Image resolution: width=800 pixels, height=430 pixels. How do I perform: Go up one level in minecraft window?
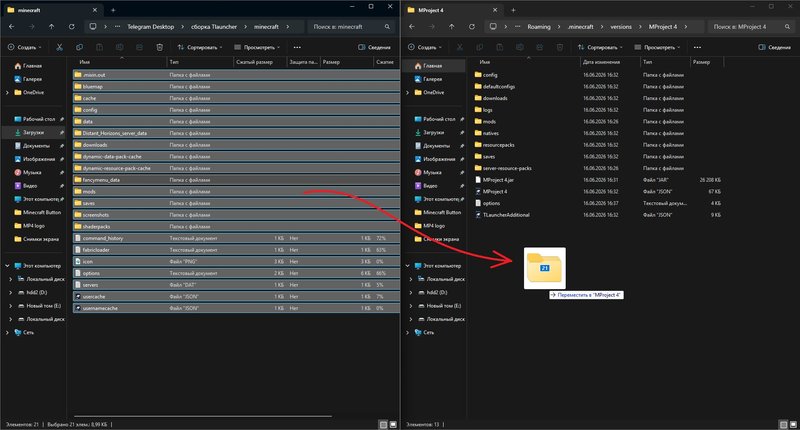(52, 27)
